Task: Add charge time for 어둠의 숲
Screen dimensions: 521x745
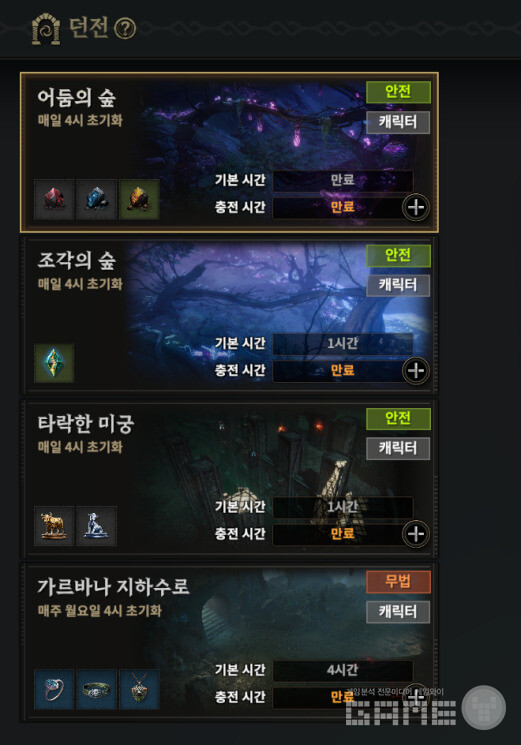Action: 416,207
